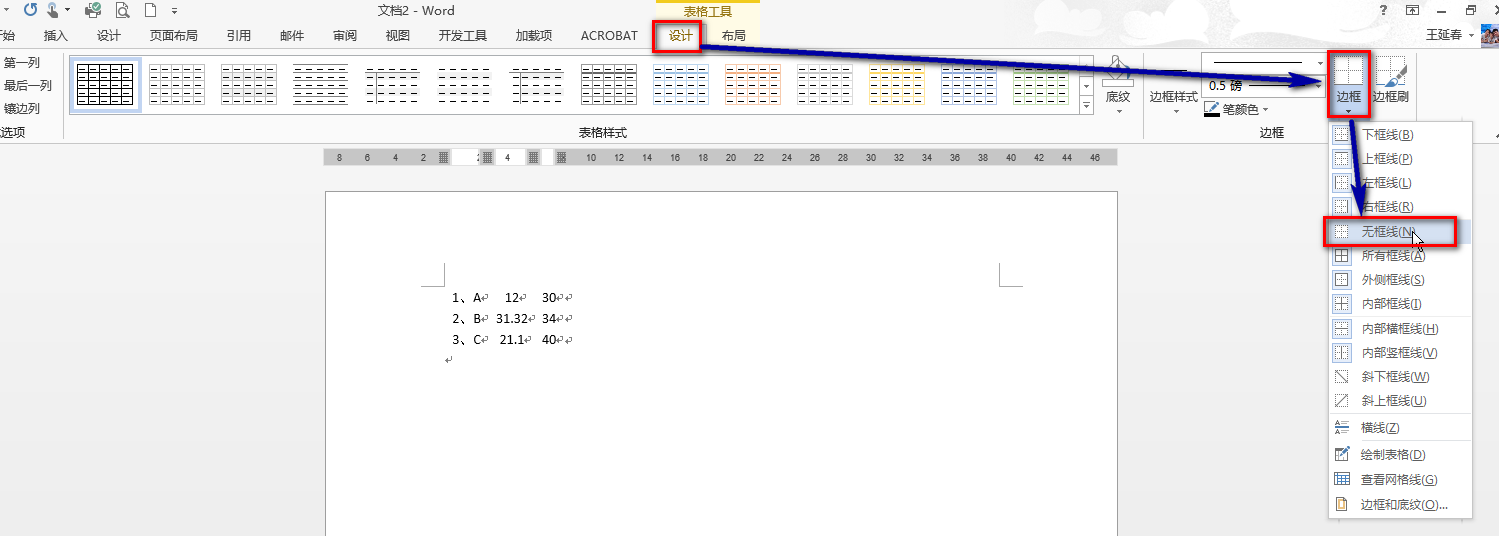
Task: Click the table cell containing 21.1
Action: [x=514, y=339]
